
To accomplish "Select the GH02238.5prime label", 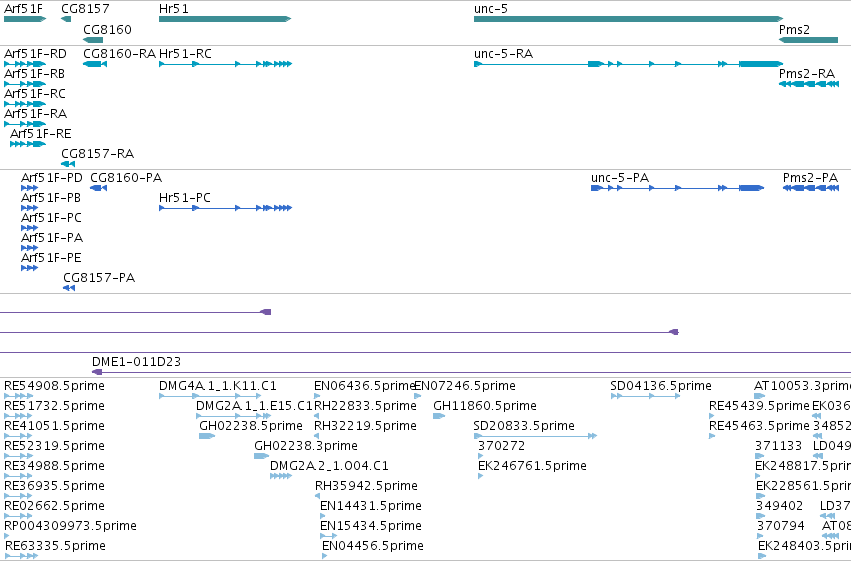I will (x=251, y=426).
